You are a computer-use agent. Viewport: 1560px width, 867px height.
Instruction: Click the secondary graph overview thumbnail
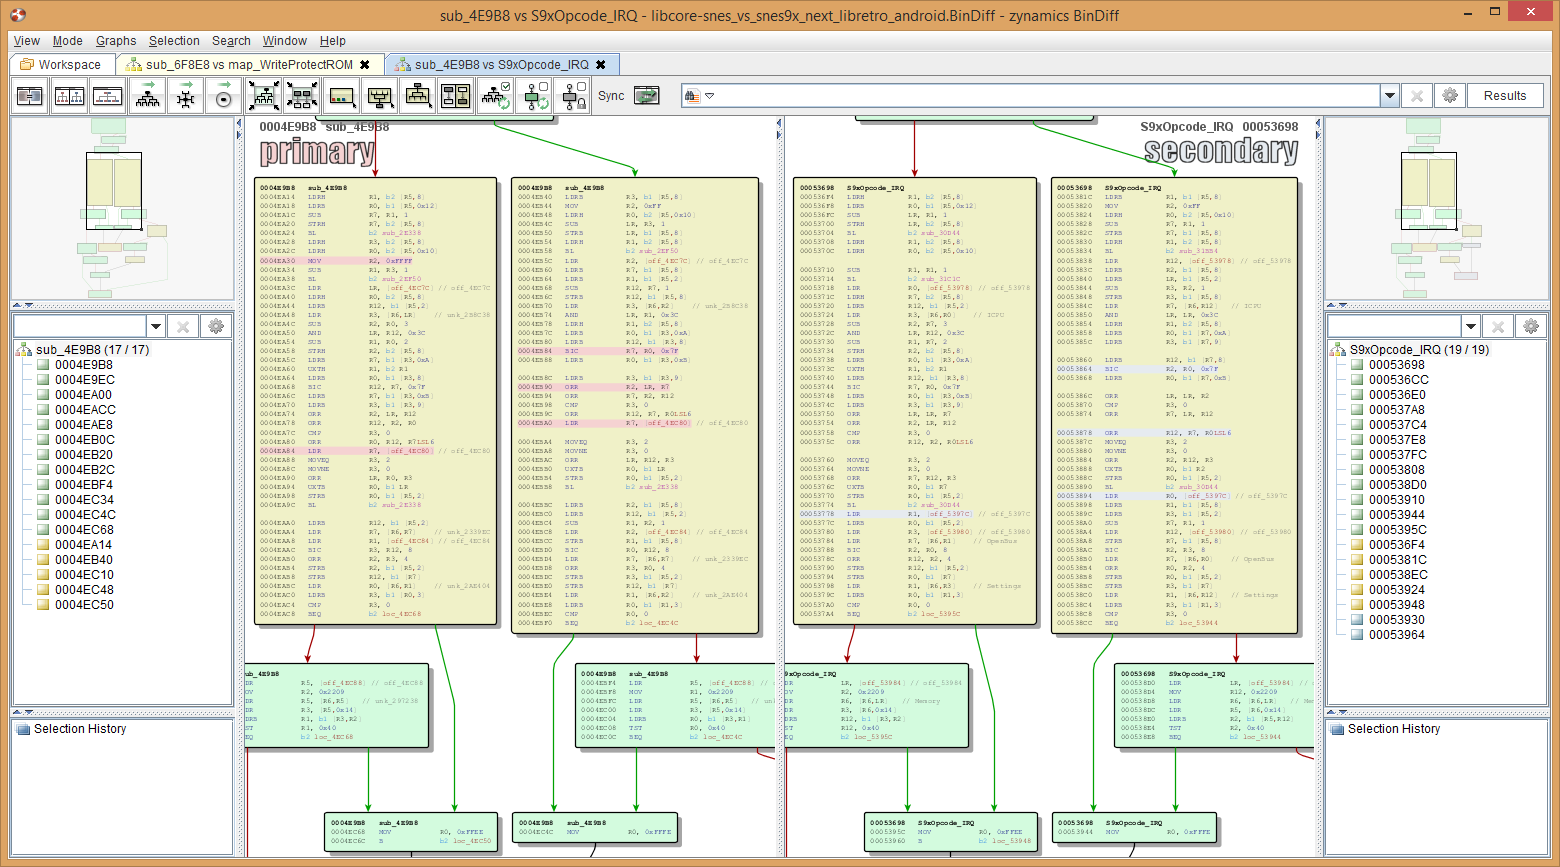(x=1436, y=209)
